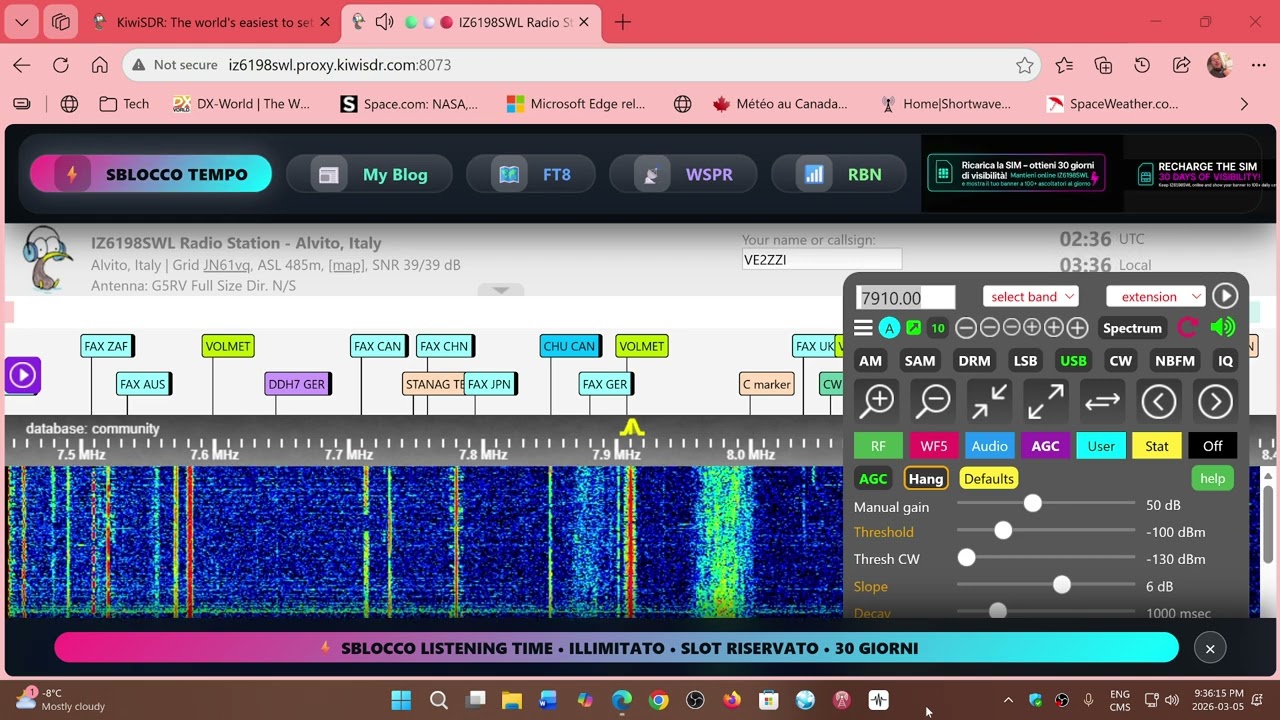Click the largest minus frequency step button
Screen dimensions: 1280x720
click(966, 328)
